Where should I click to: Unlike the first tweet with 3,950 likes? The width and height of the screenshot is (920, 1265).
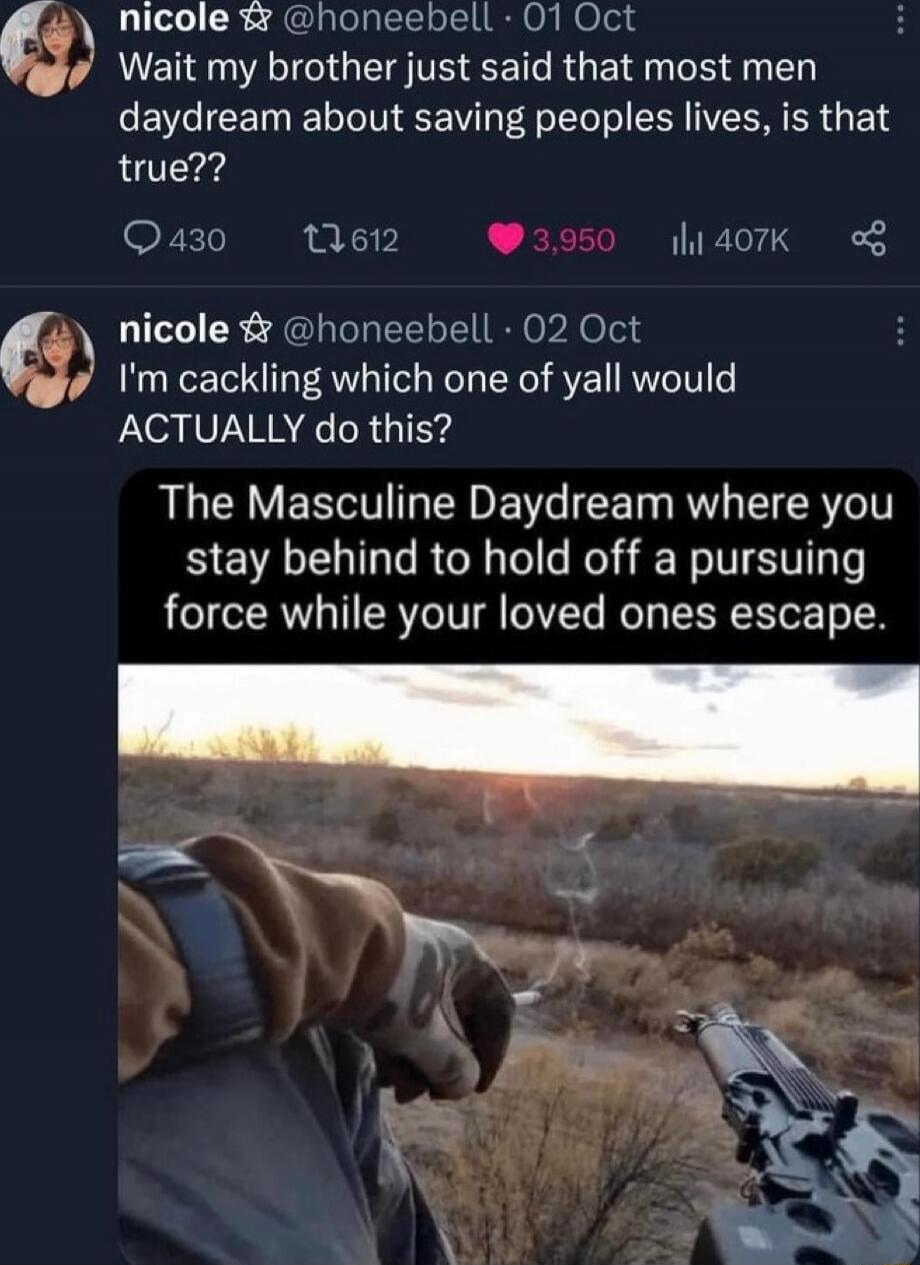504,239
